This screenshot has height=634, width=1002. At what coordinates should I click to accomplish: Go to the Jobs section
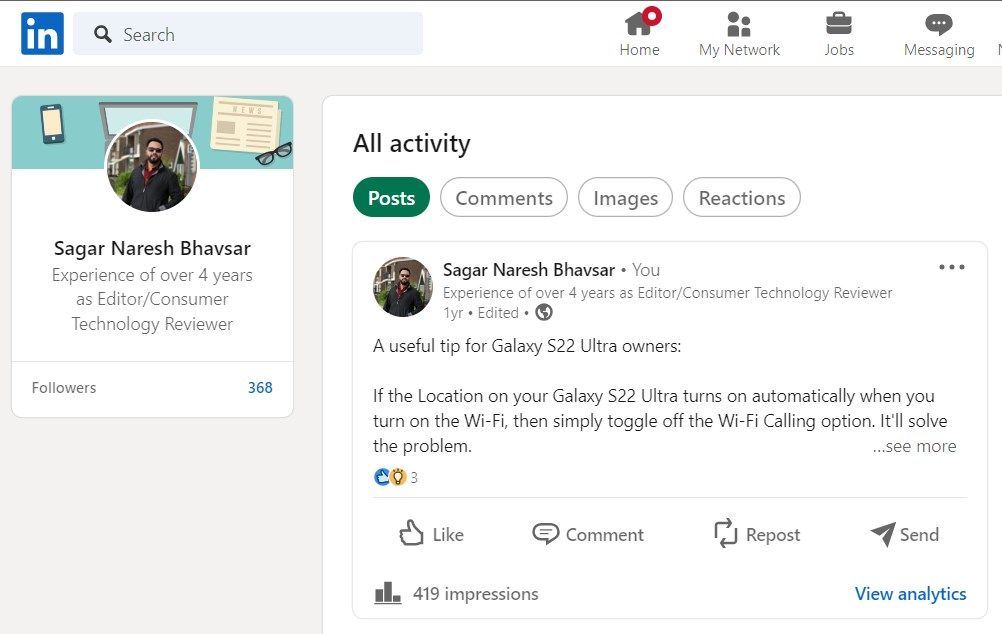pos(838,33)
